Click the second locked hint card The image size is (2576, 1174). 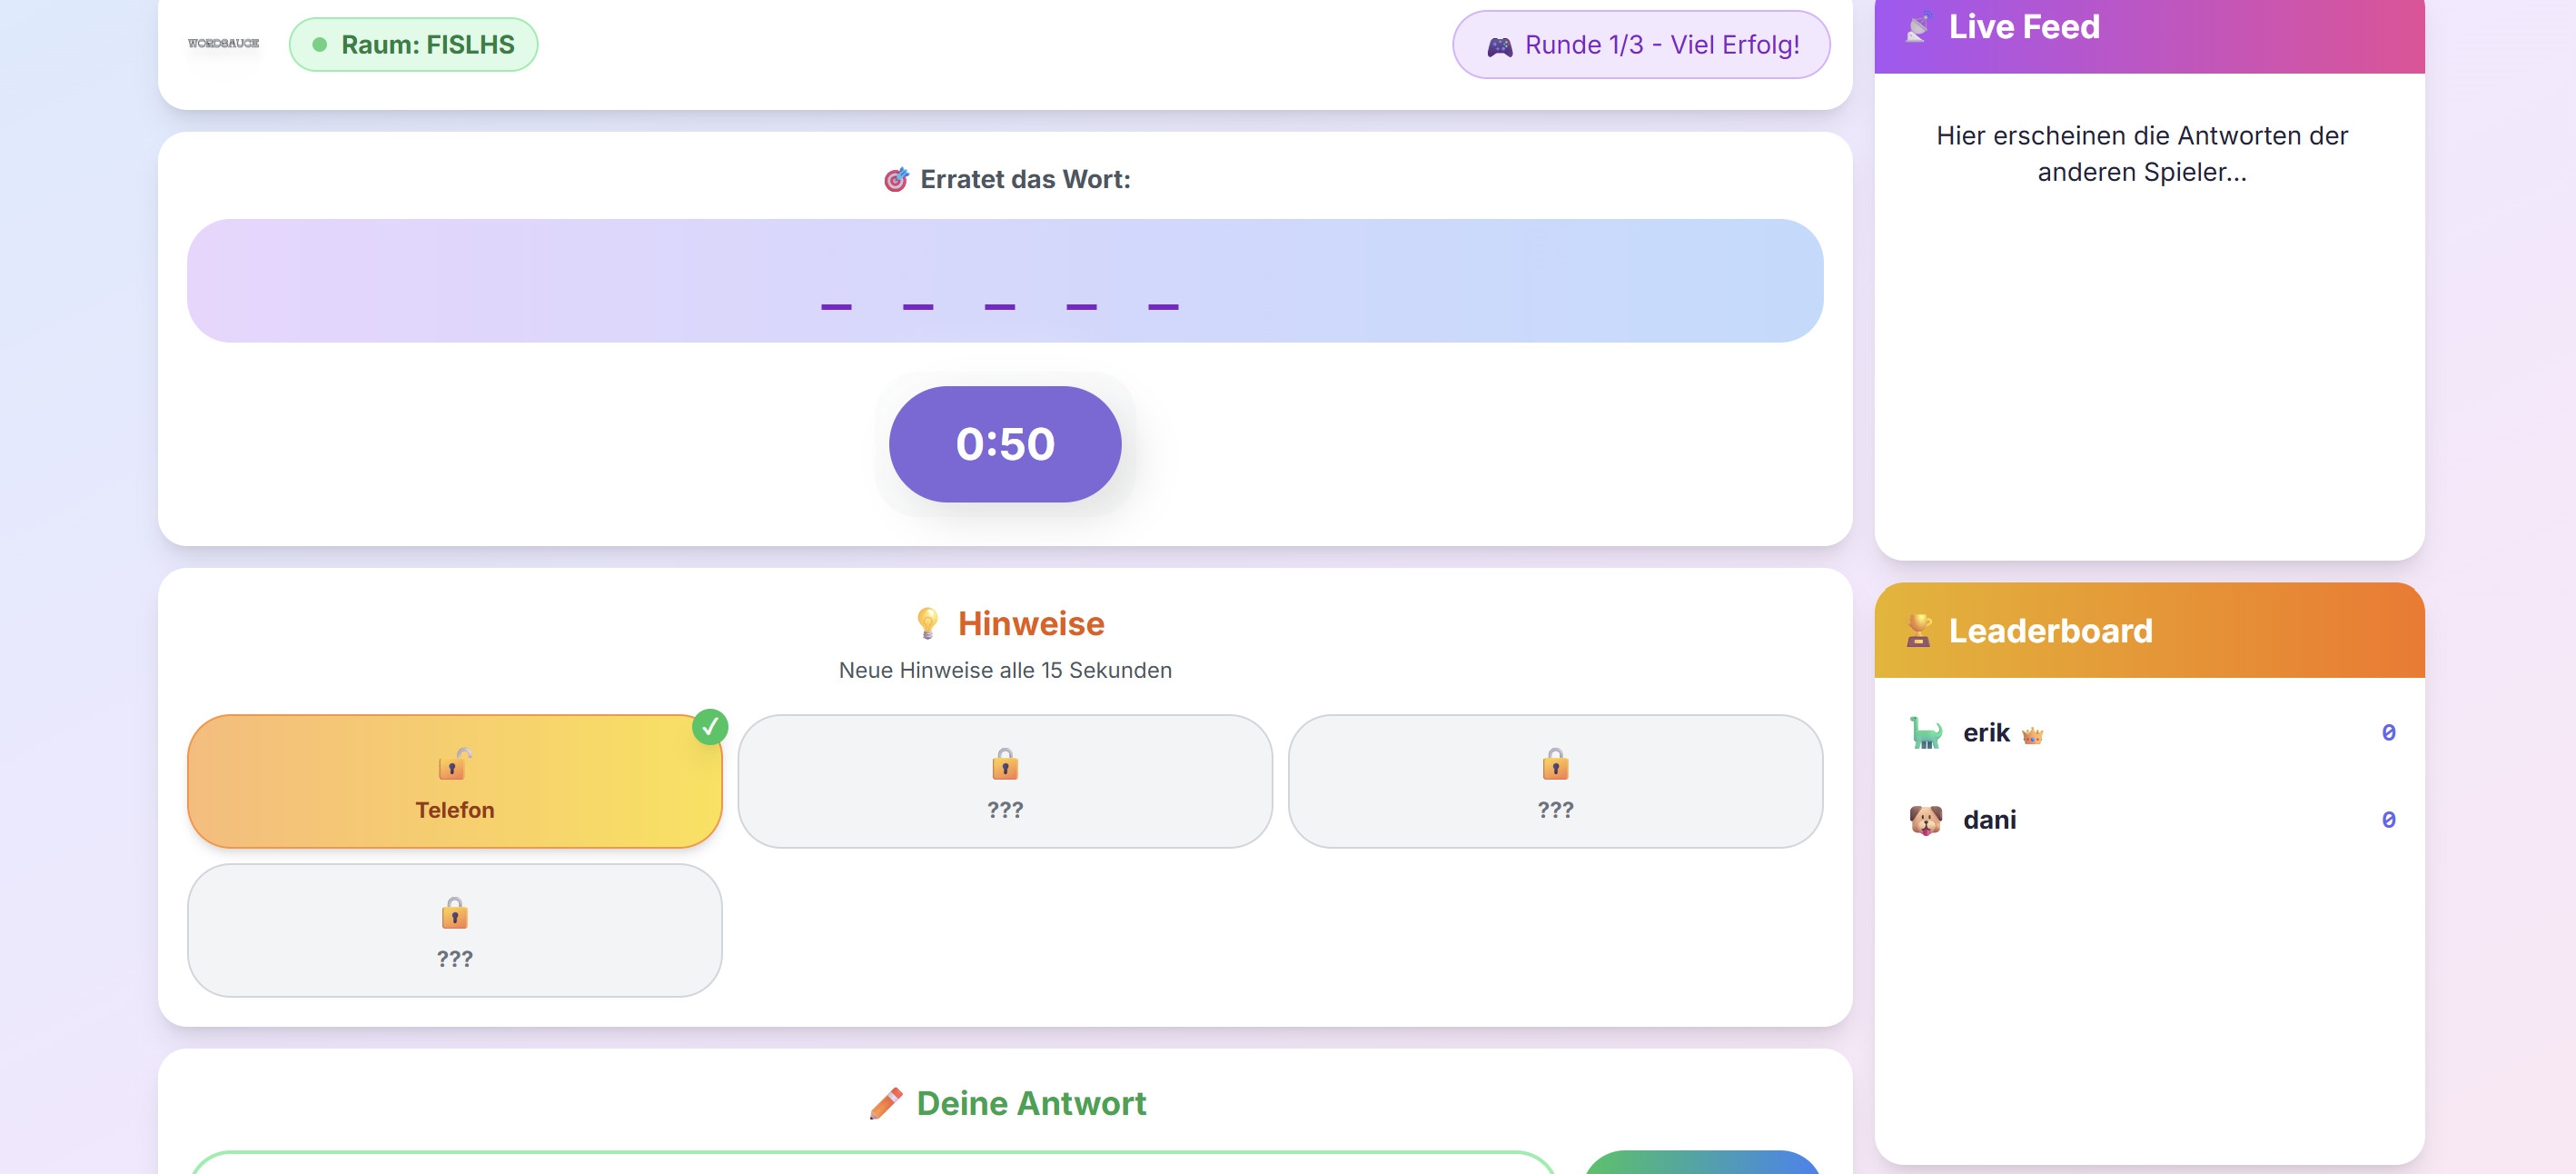coord(1005,781)
